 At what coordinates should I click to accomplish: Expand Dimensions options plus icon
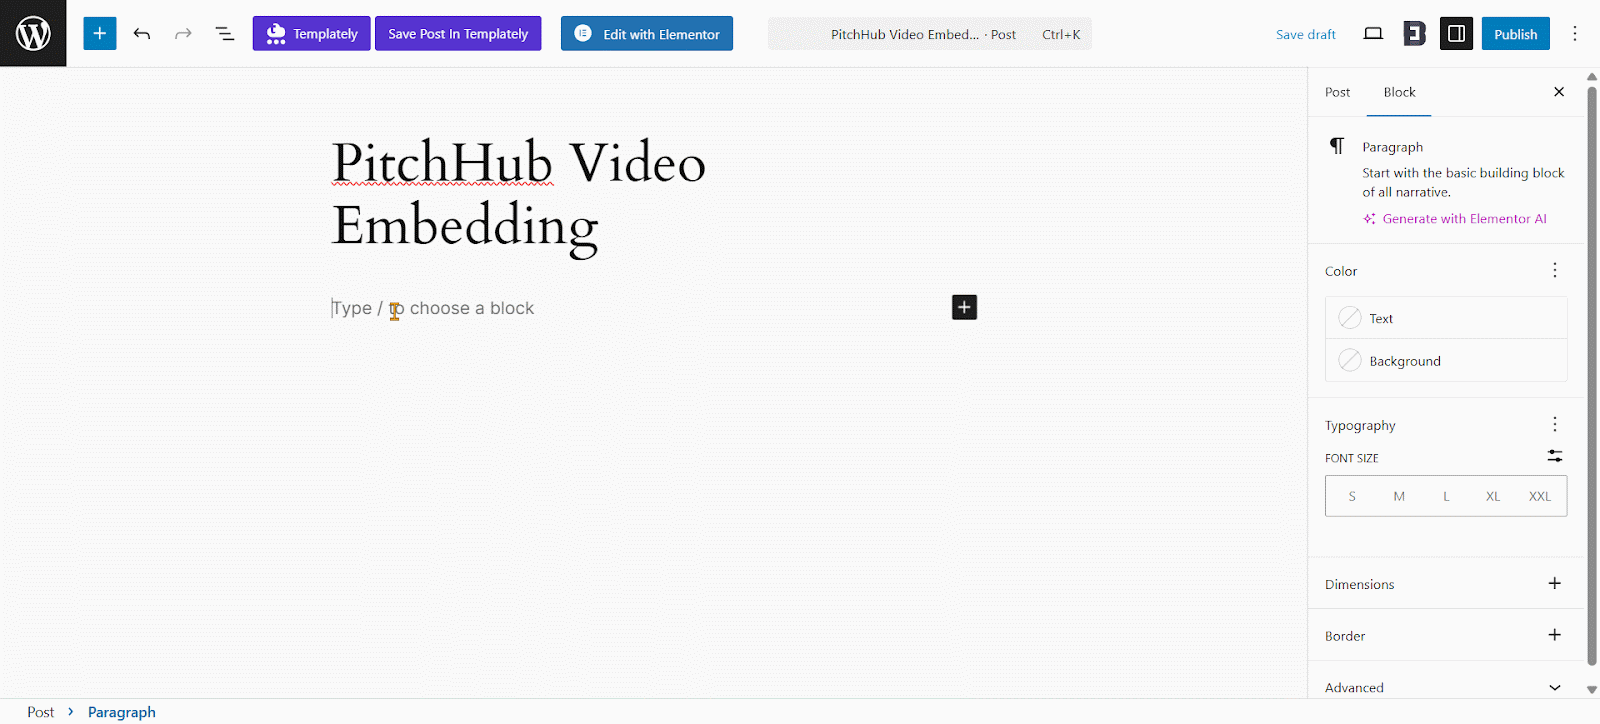point(1555,583)
